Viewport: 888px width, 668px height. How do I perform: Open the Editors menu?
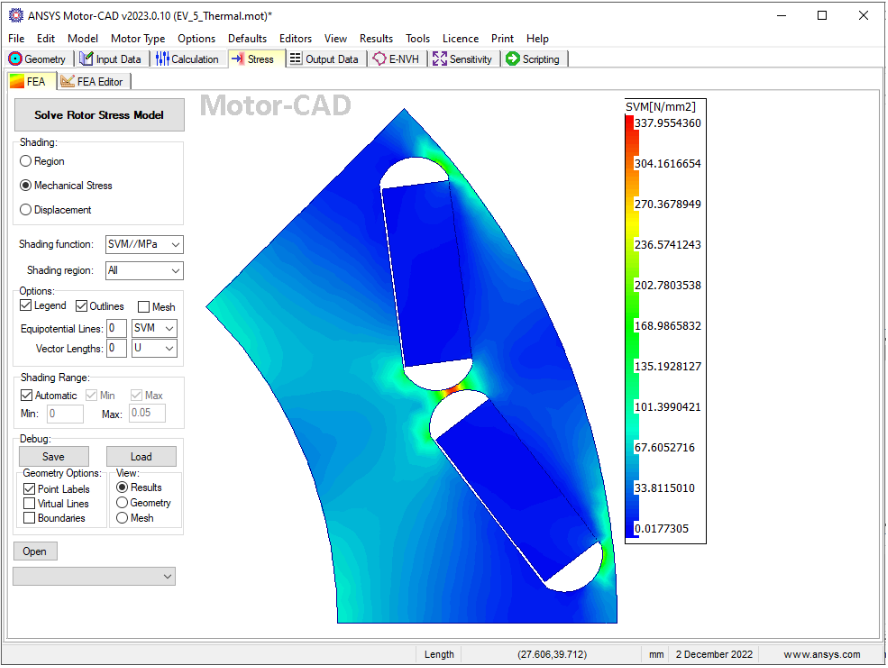point(296,38)
